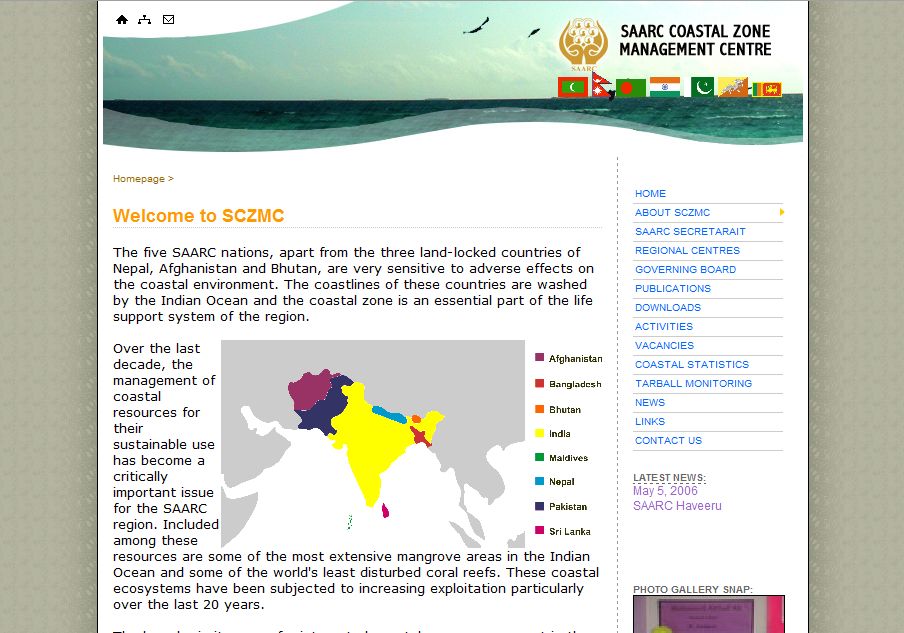Click the "Maldives" legend label
Viewport: 904px width, 633px height.
coord(568,458)
